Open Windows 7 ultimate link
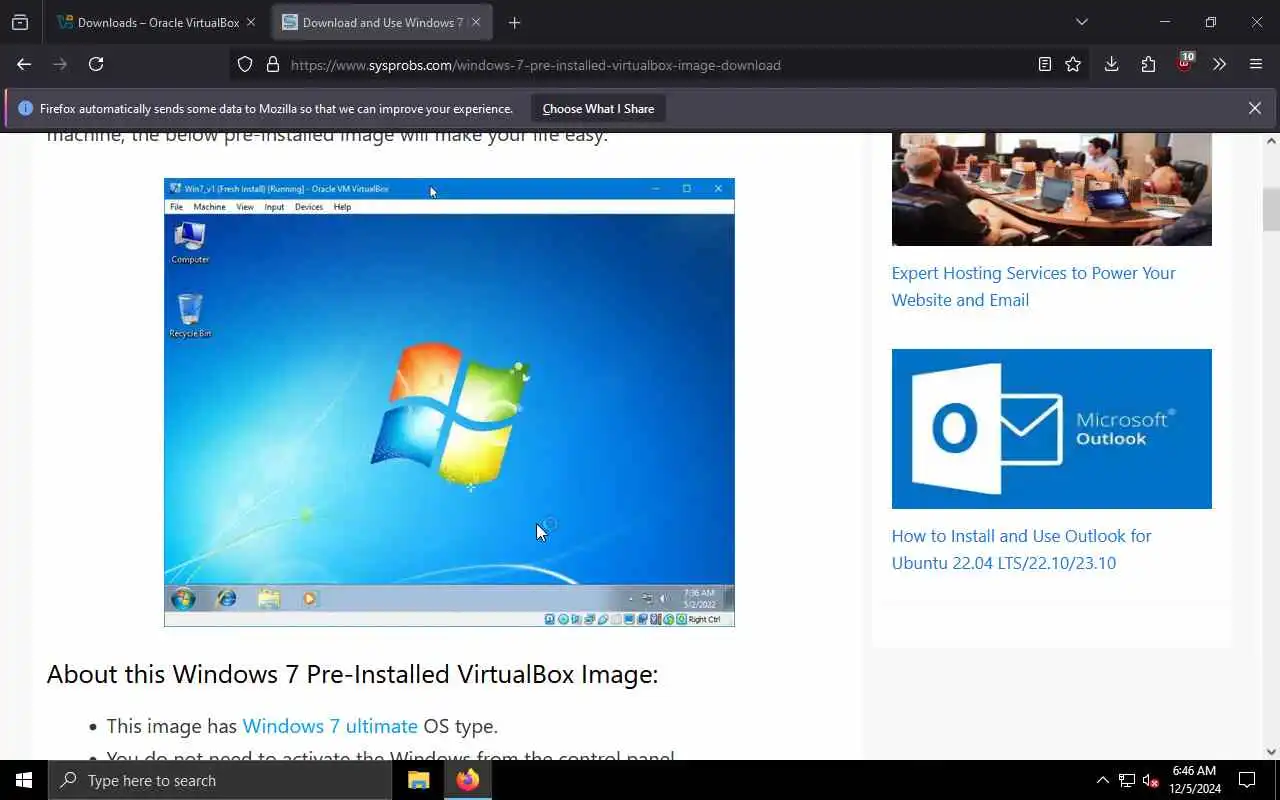 330,726
